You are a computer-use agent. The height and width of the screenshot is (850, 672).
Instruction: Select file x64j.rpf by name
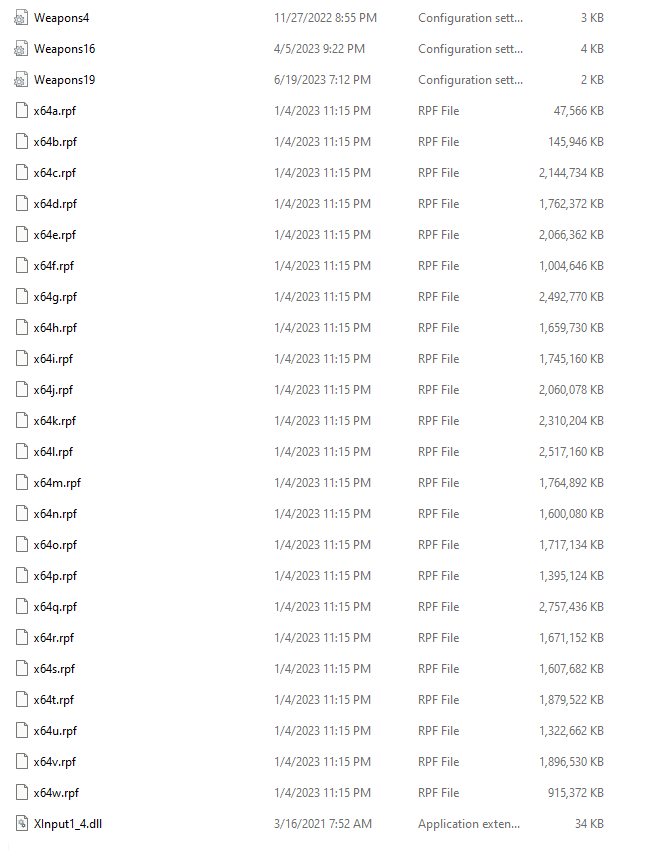pos(53,390)
